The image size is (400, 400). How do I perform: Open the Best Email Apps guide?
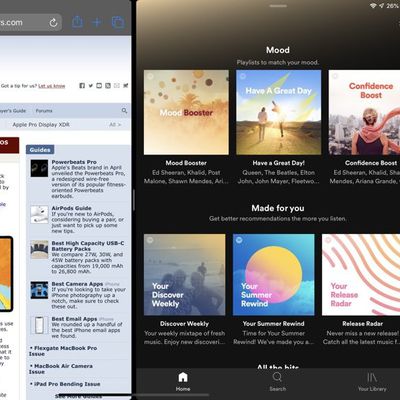tap(74, 319)
